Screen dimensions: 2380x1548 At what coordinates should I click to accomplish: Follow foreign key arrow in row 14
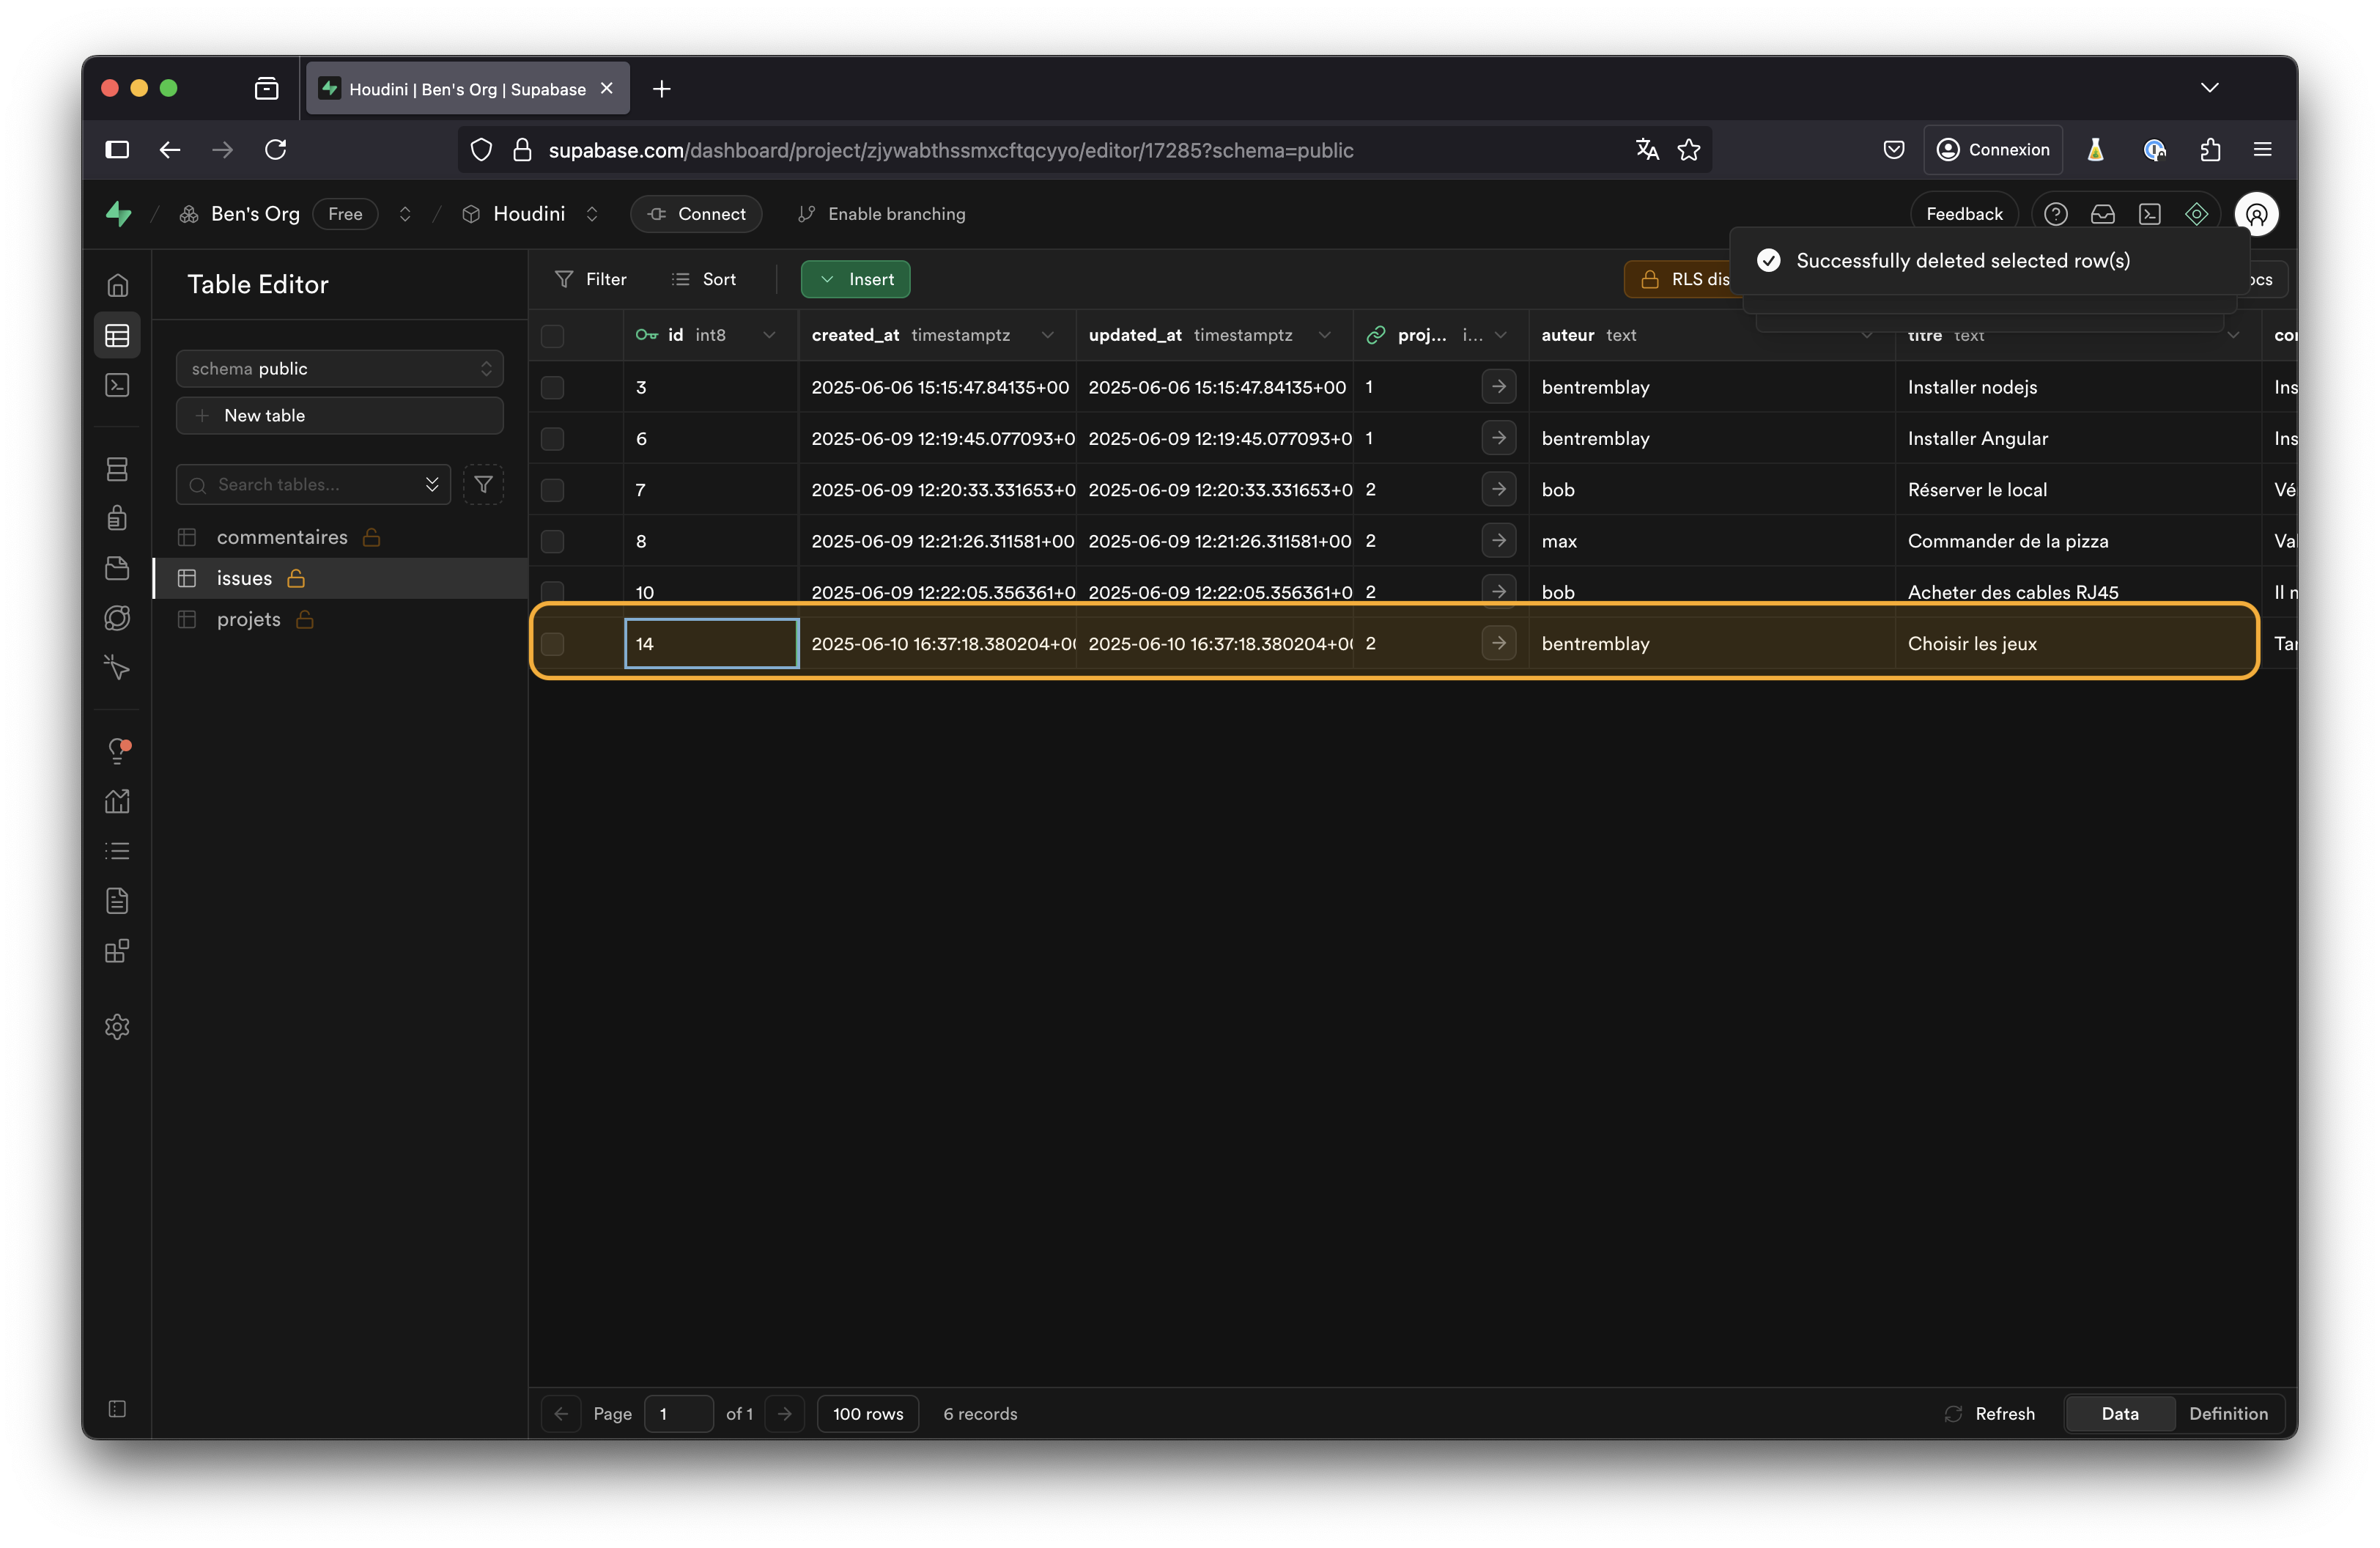click(1498, 643)
